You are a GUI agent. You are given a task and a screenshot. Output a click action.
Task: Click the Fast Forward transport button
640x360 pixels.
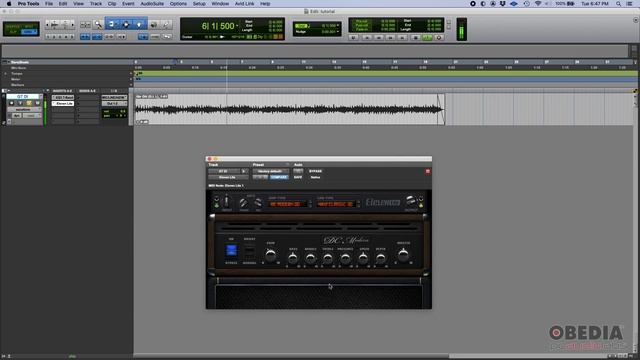[390, 38]
